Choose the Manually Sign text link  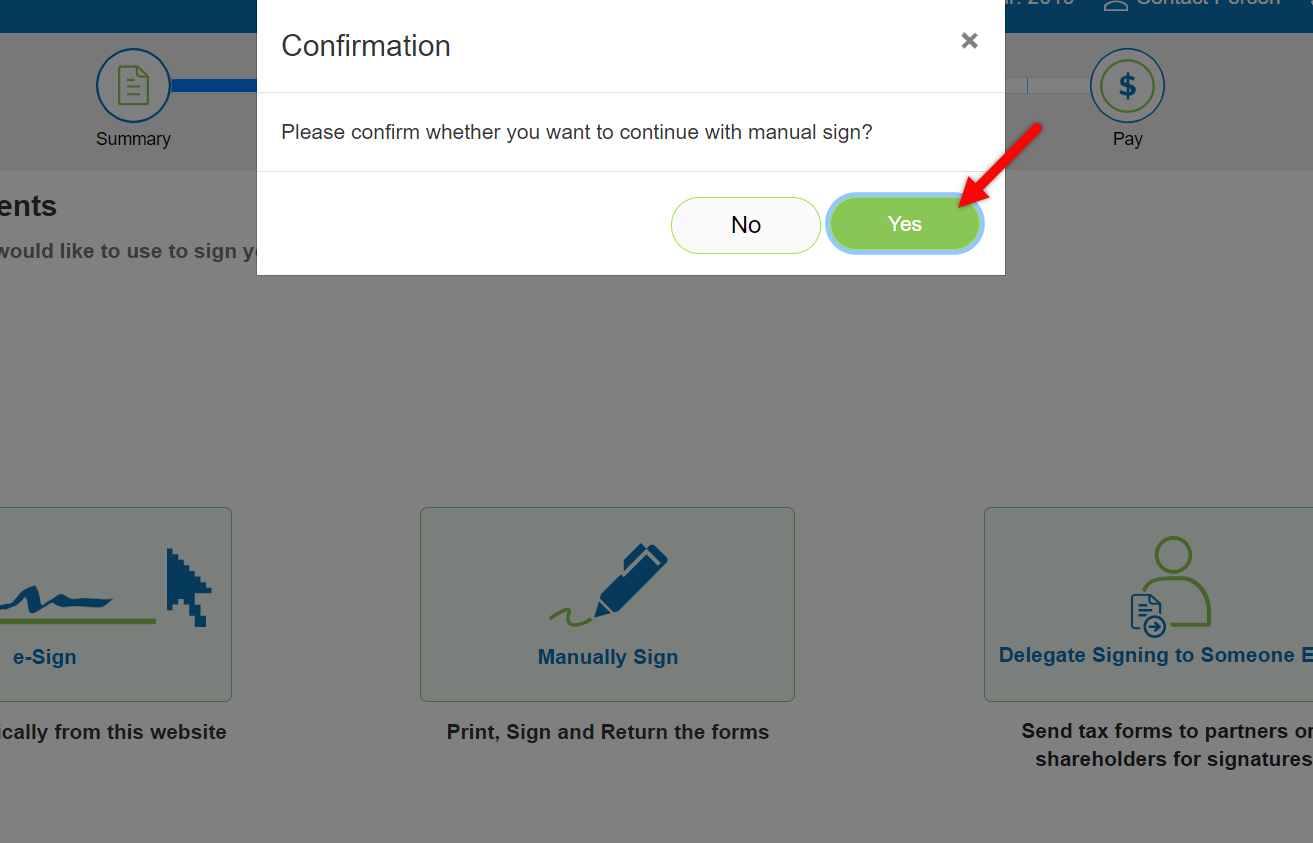[608, 657]
